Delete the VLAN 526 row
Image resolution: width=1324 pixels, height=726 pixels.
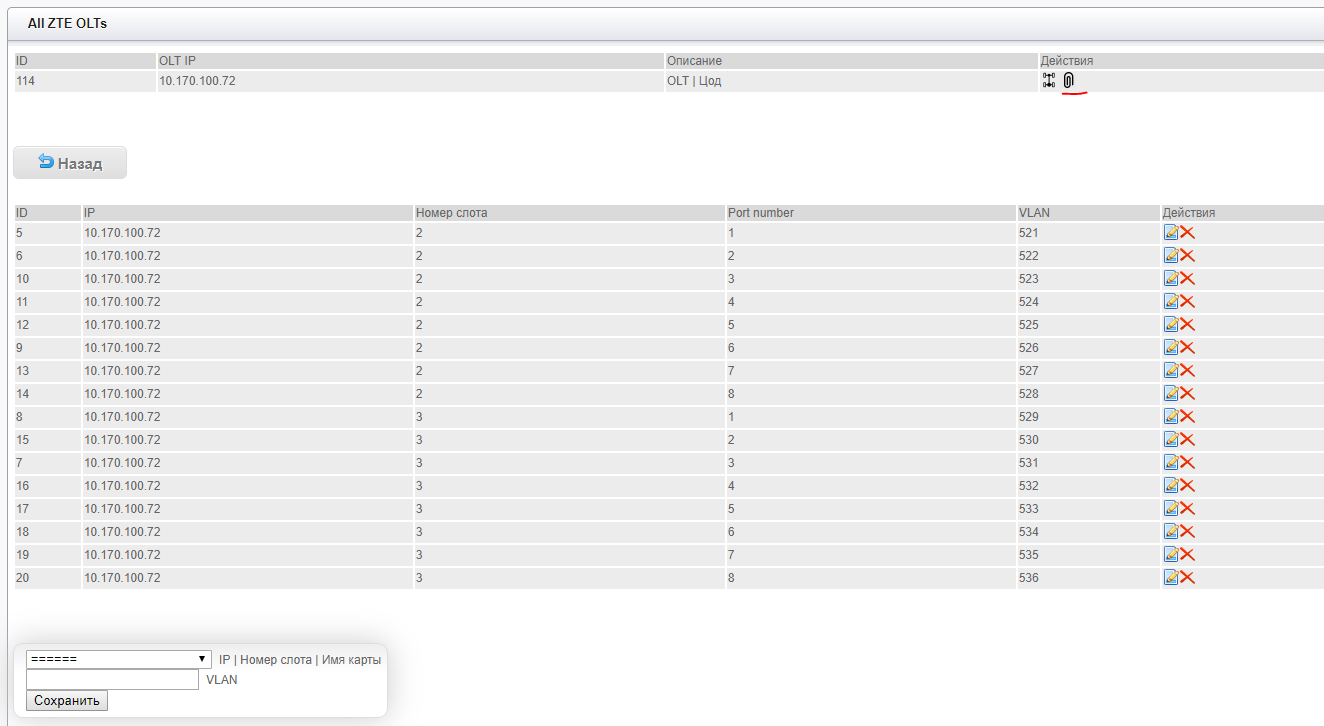tap(1188, 347)
